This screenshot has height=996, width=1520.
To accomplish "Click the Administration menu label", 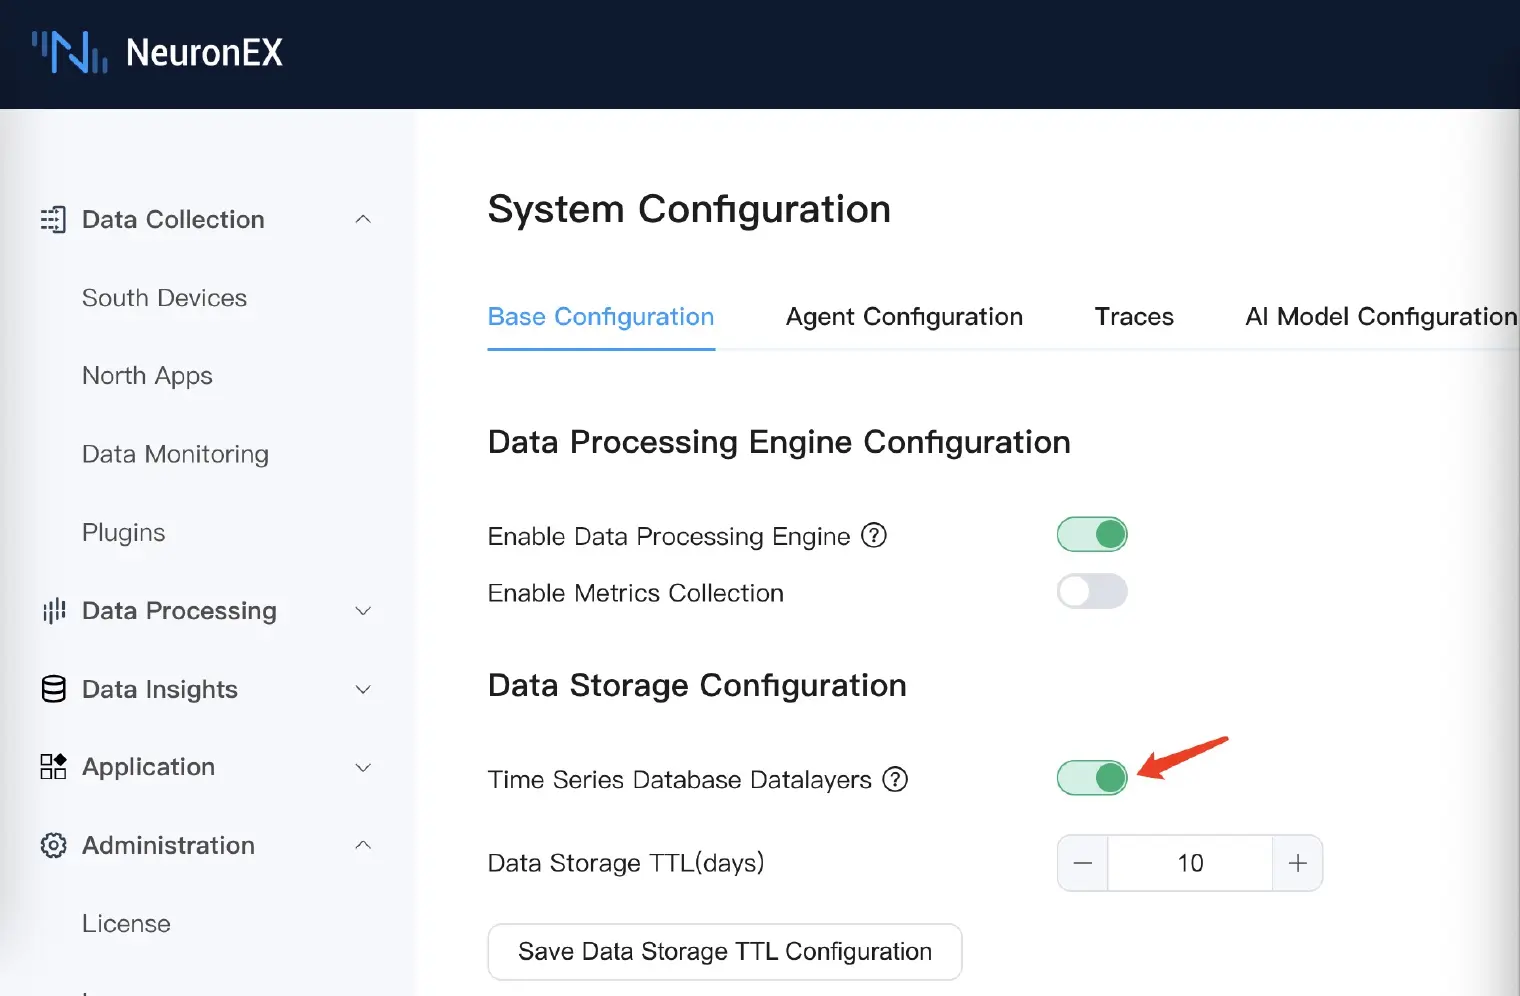I will click(x=168, y=845).
